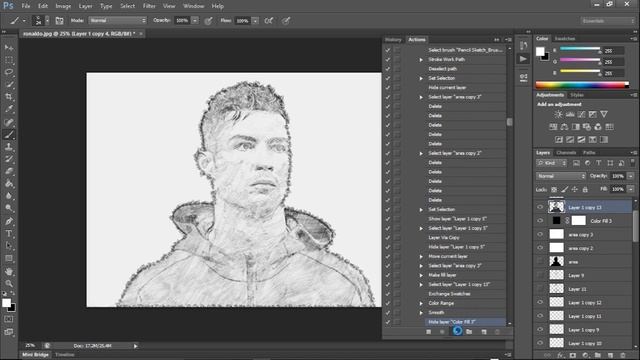This screenshot has height=360, width=640.
Task: Open the Image menu
Action: 63,6
